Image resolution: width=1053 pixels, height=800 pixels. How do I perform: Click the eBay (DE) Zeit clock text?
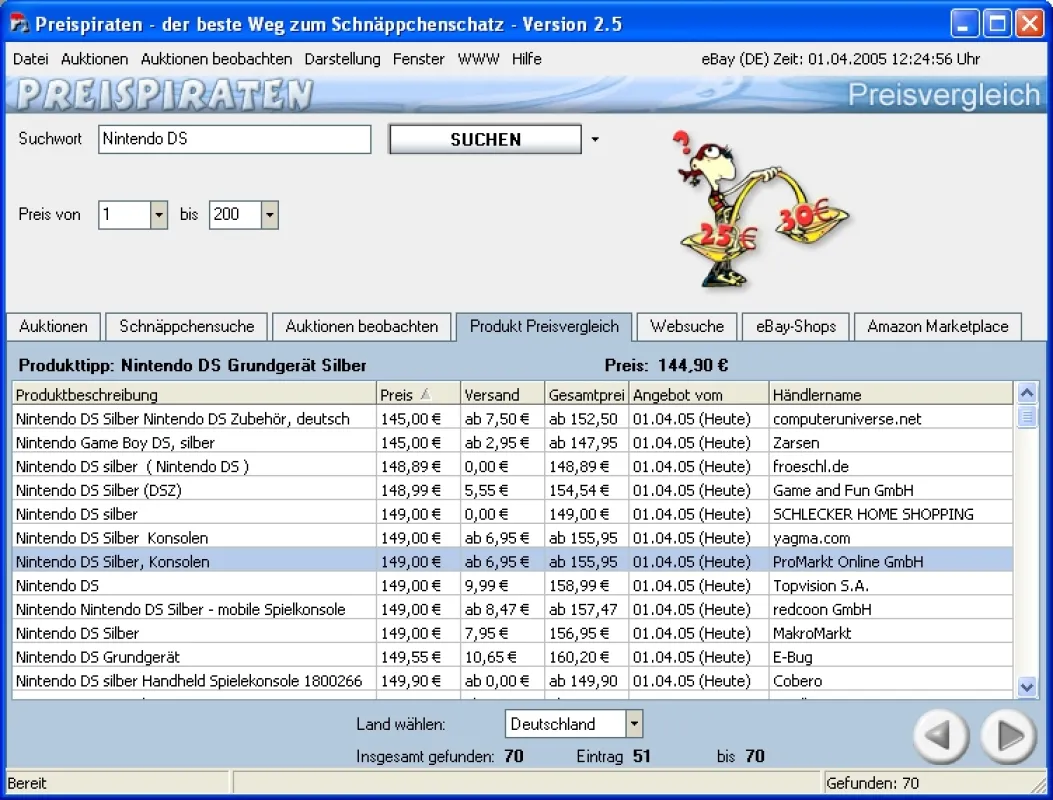click(x=840, y=59)
